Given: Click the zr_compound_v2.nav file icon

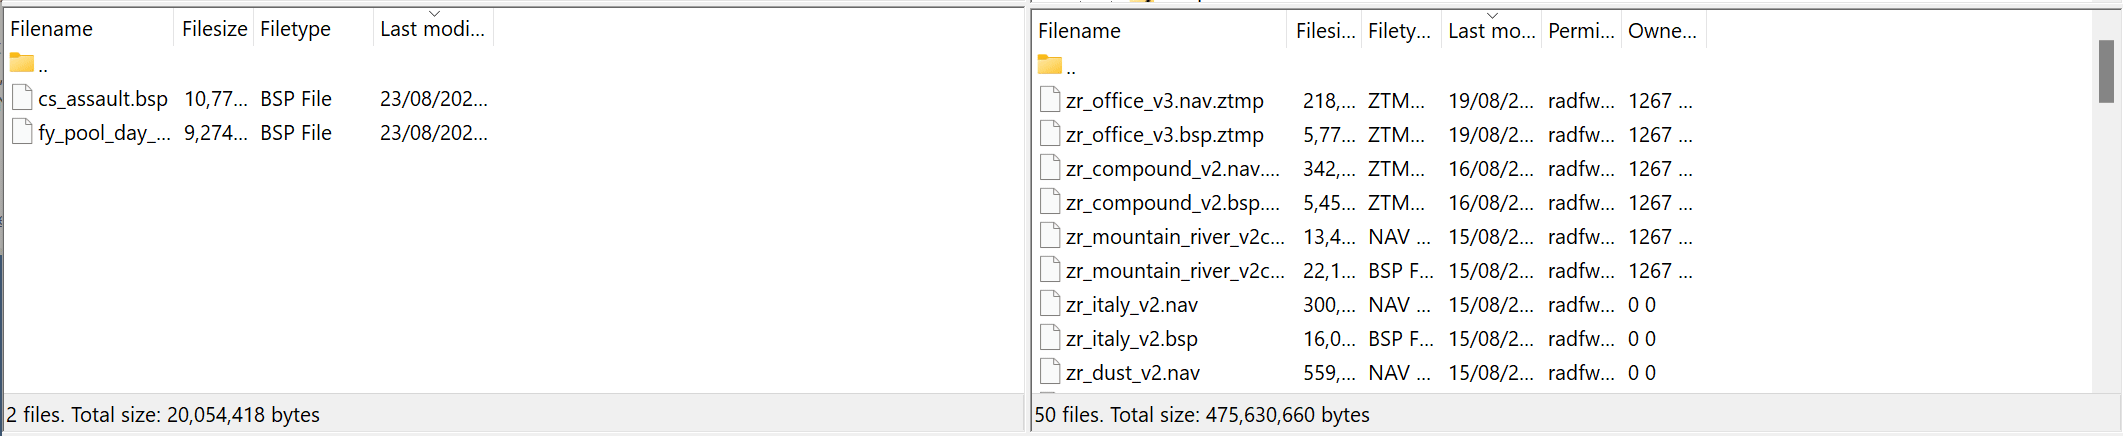Looking at the screenshot, I should pos(1050,168).
